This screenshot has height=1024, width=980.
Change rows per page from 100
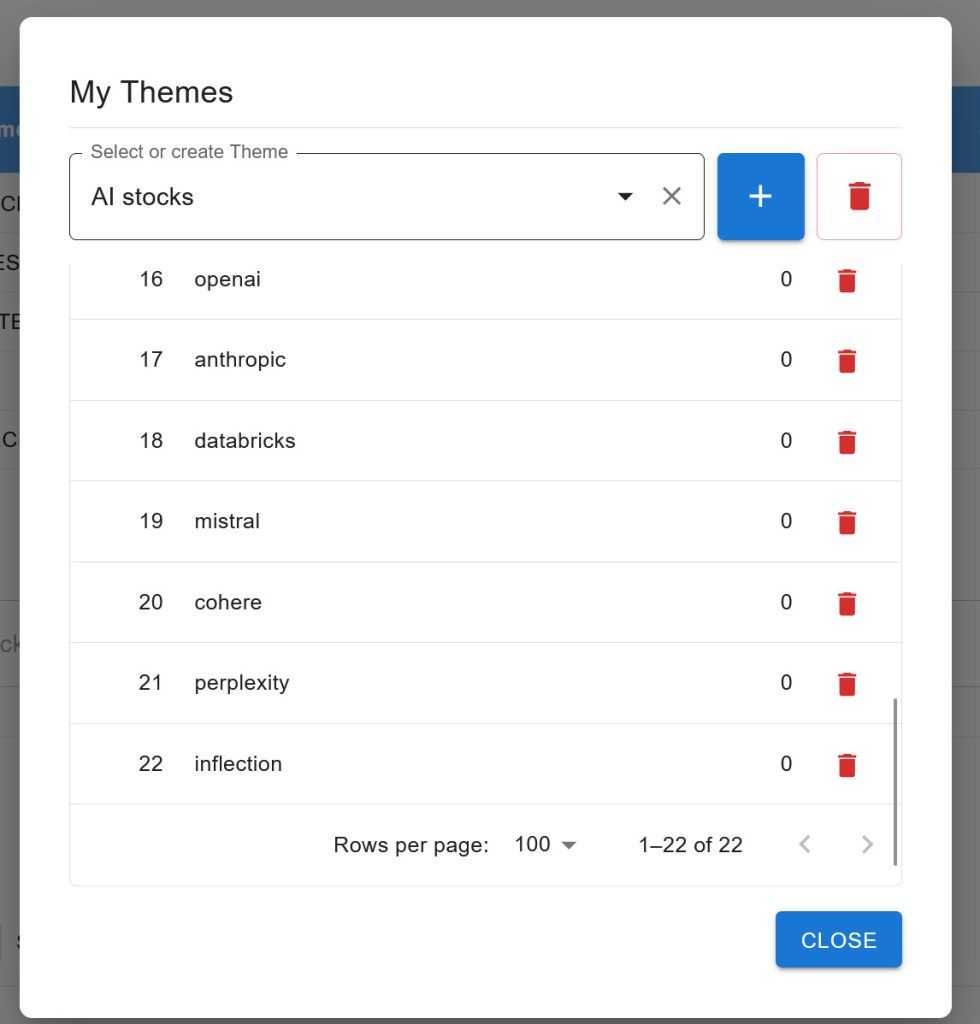(x=545, y=845)
